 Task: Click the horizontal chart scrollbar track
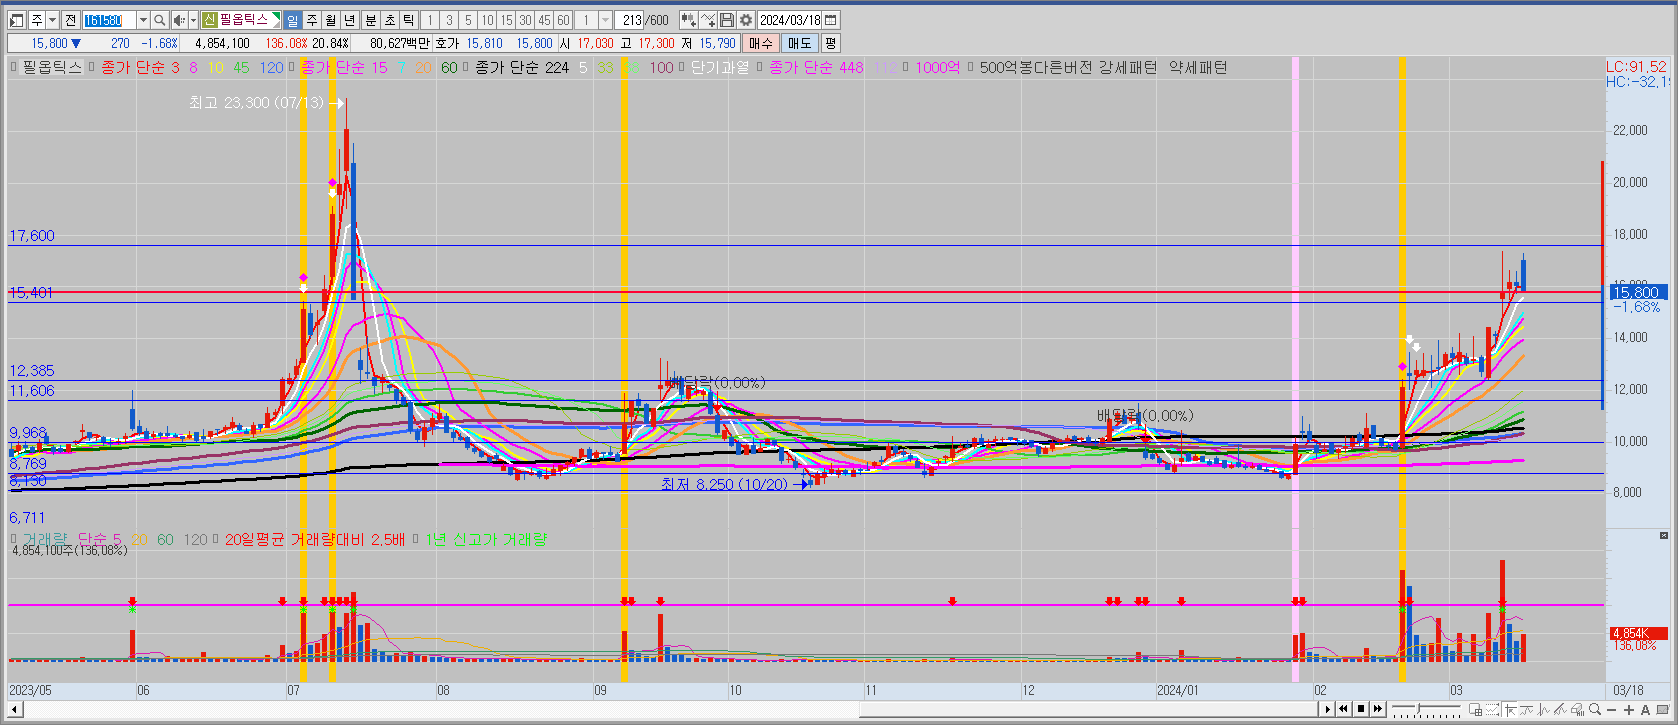(x=670, y=709)
